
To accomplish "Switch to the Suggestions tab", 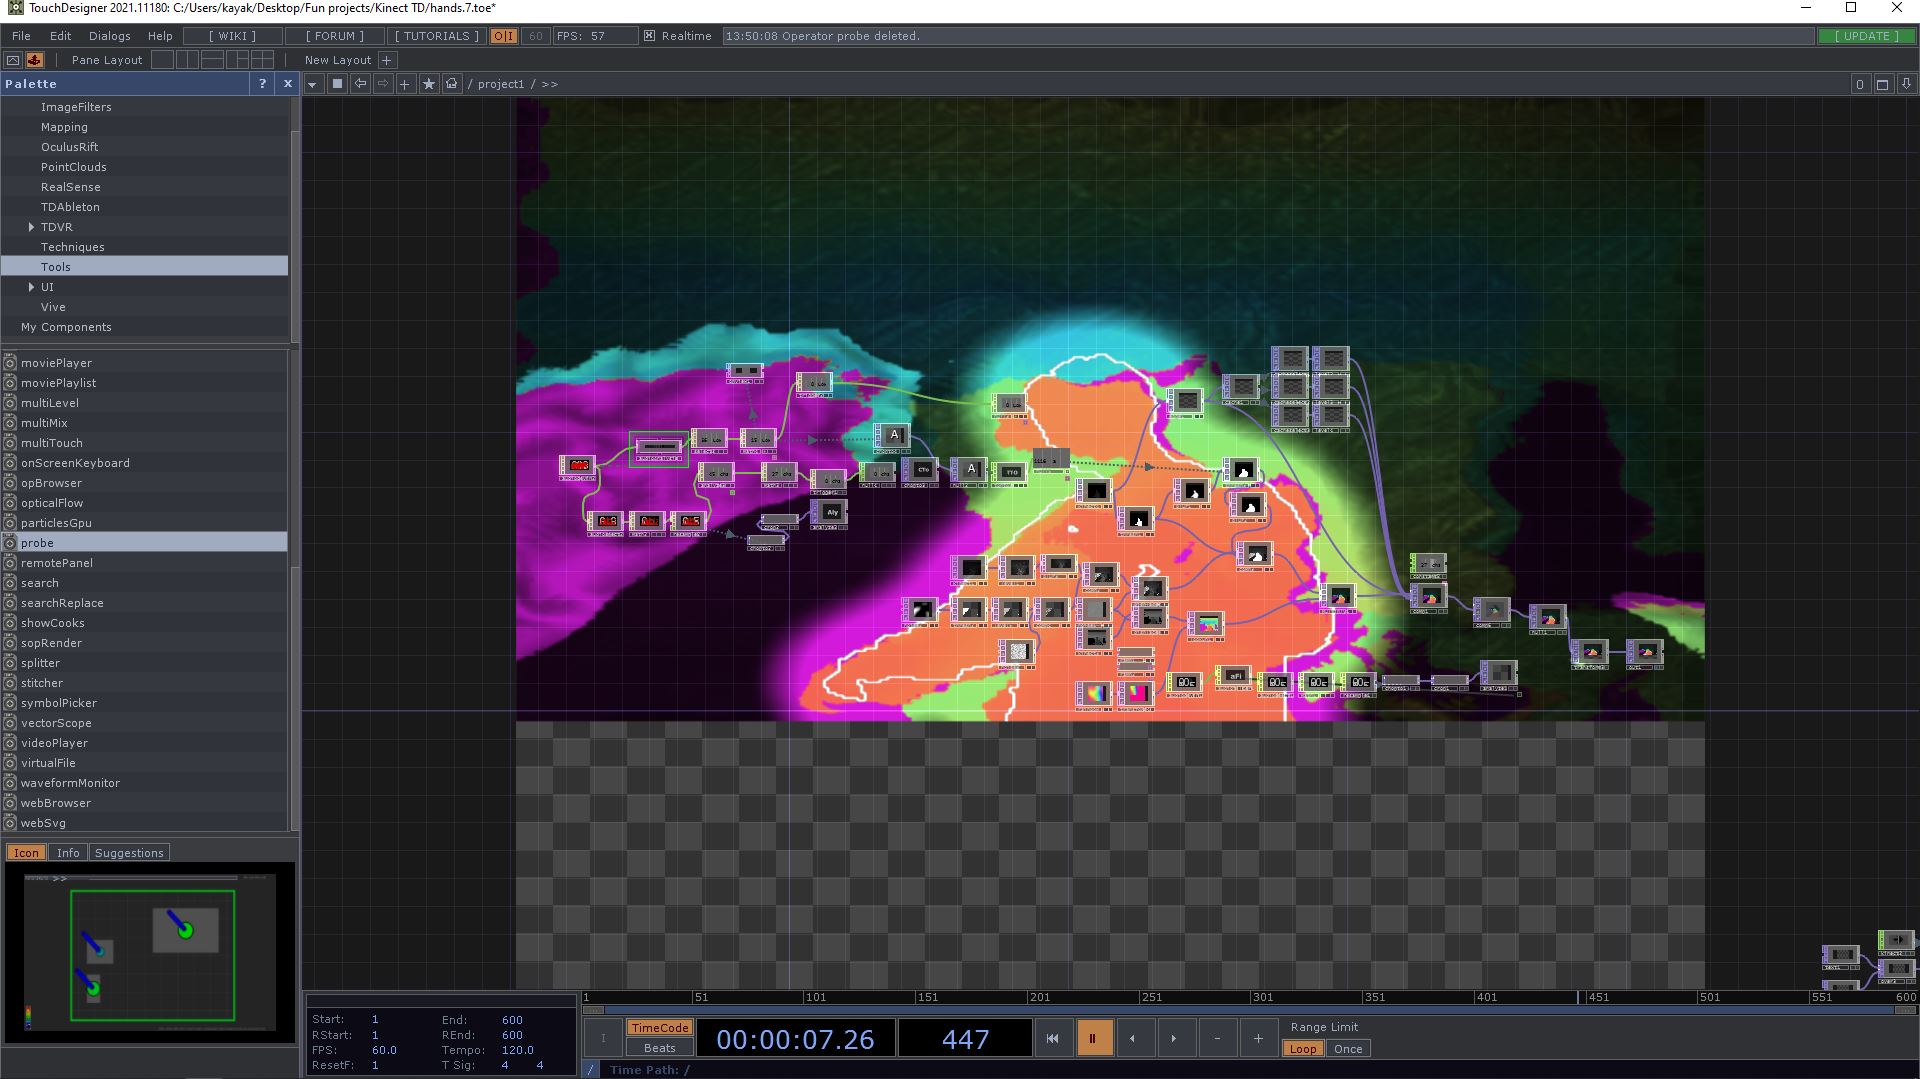I will 129,853.
